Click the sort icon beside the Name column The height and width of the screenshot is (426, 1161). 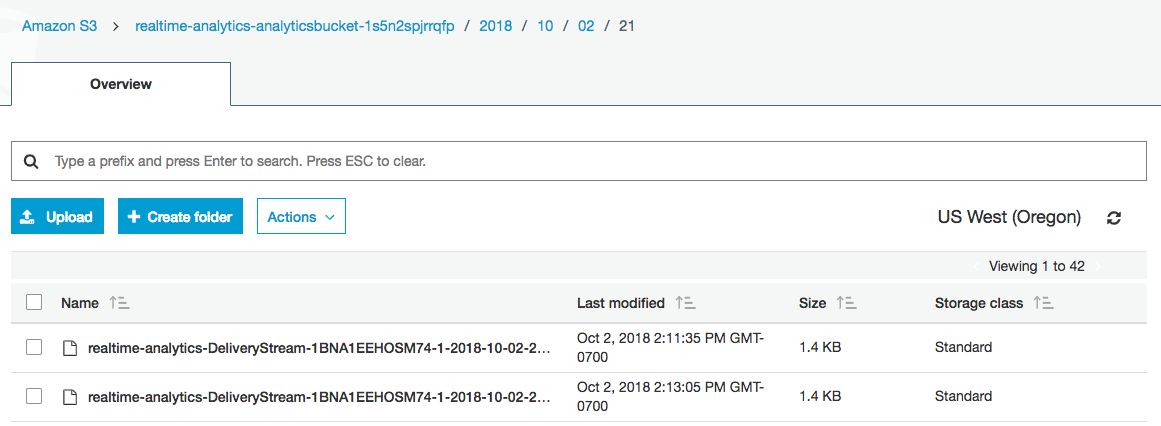pos(119,303)
